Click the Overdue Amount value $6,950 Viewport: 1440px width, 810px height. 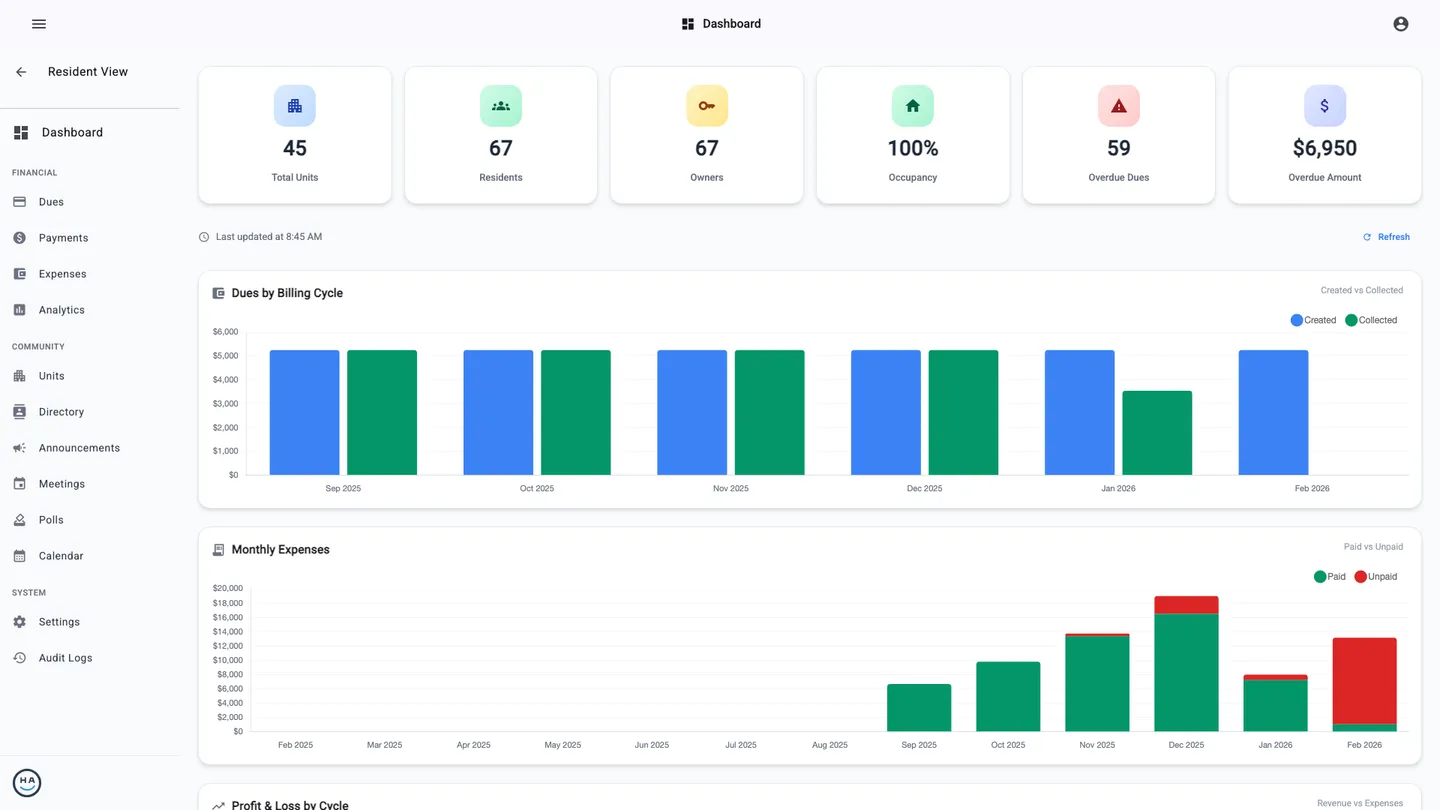(1325, 149)
